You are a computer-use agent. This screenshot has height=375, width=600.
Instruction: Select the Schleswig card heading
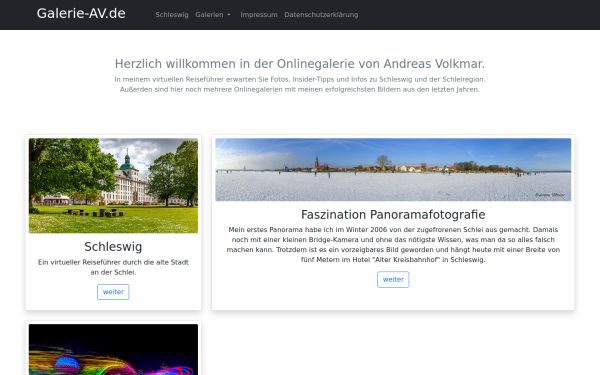coord(113,247)
